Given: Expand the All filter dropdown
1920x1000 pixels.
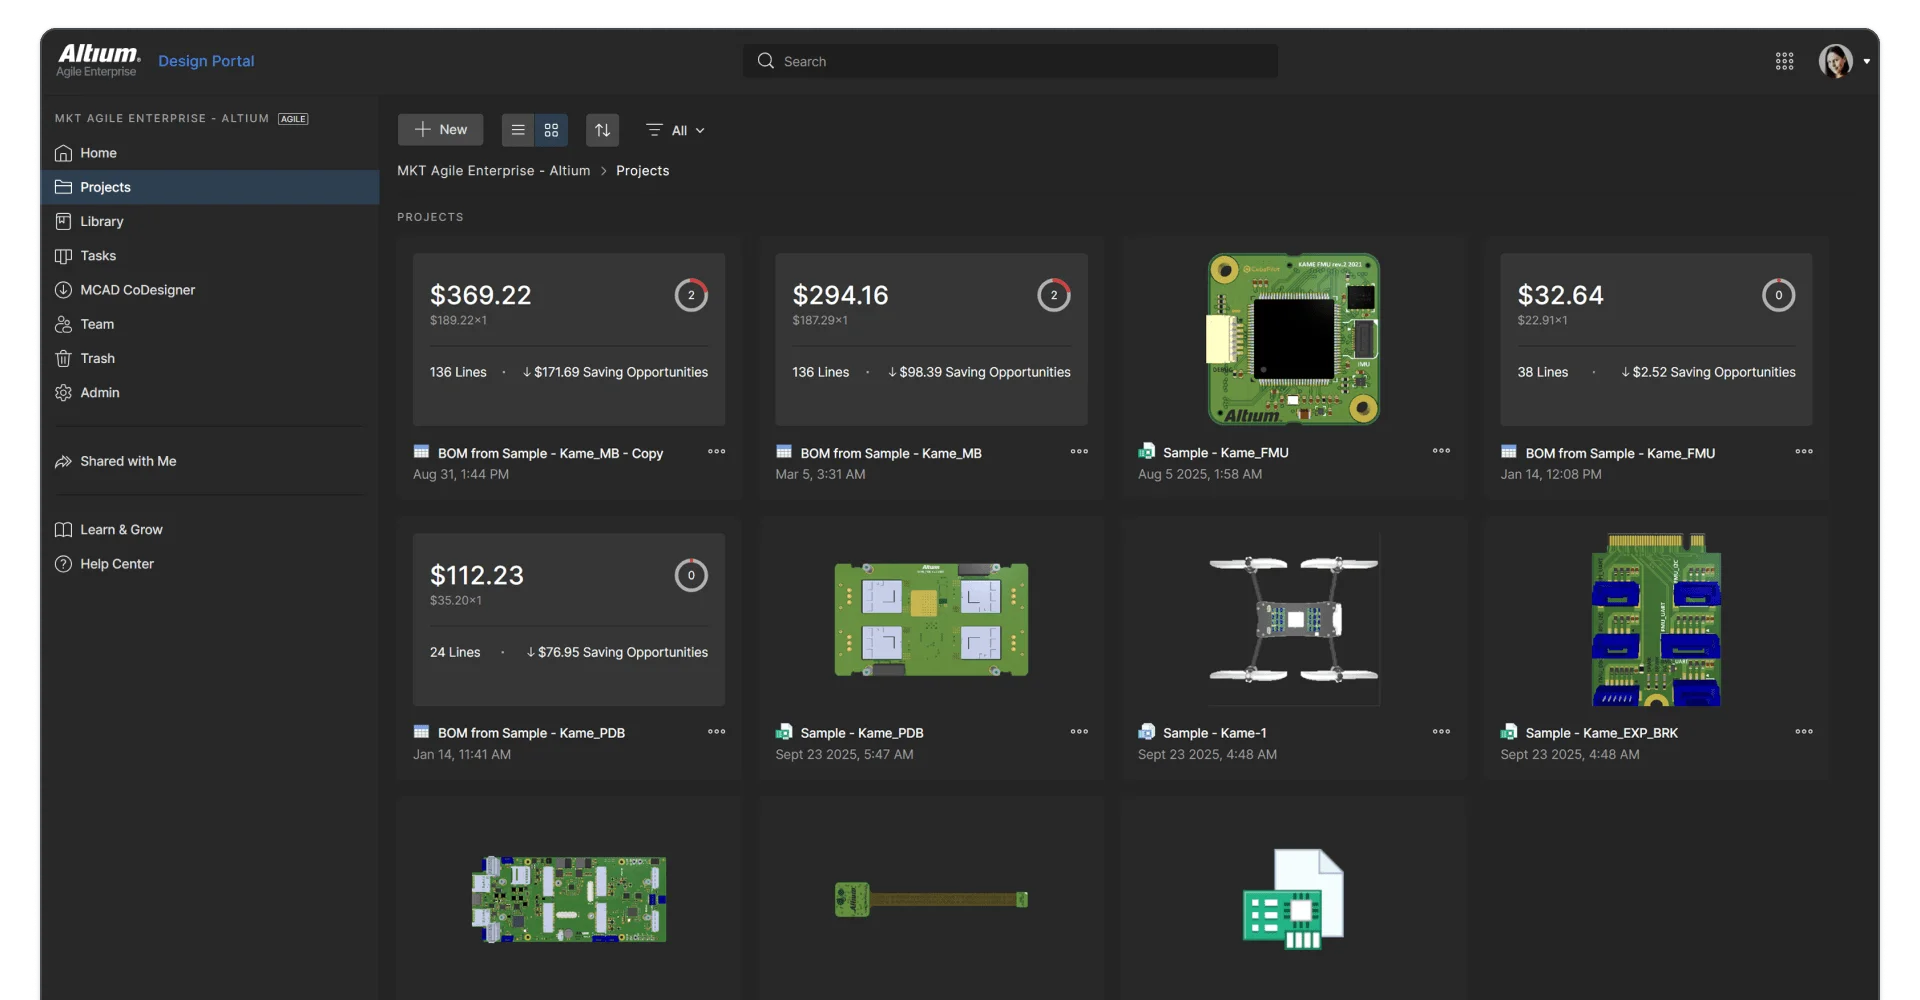Looking at the screenshot, I should (x=676, y=130).
